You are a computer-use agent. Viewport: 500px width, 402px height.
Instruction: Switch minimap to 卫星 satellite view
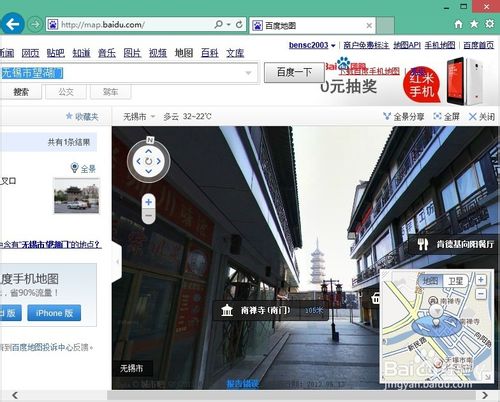(455, 281)
